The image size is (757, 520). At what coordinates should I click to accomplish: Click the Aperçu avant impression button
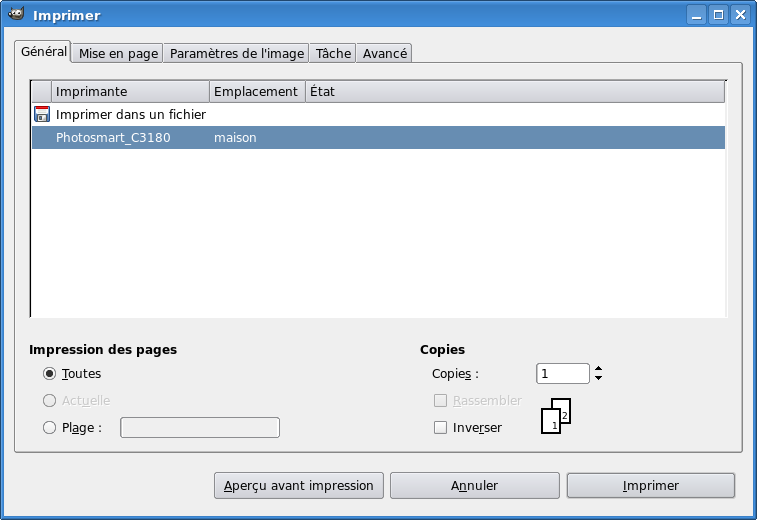pos(299,485)
